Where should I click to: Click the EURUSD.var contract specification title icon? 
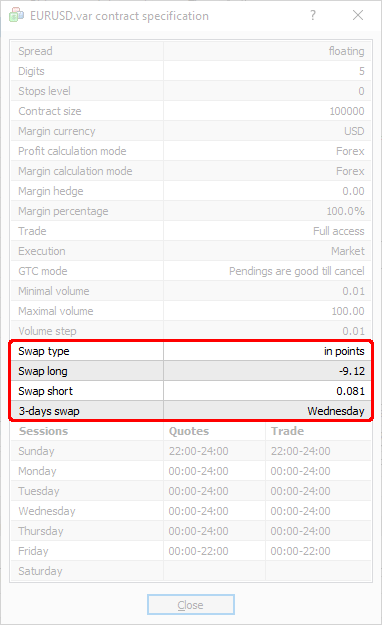(x=16, y=15)
